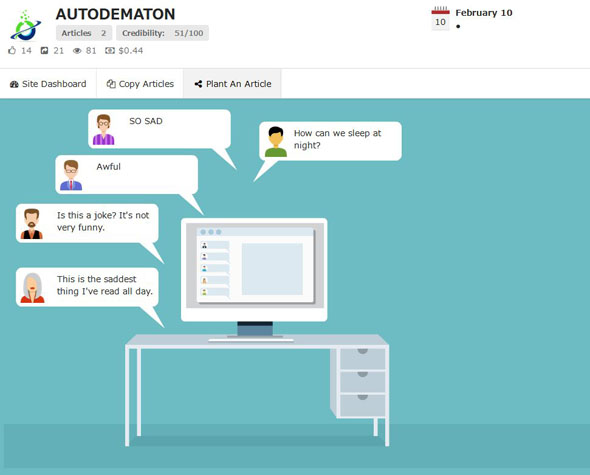Click the eye views icon
590x475 pixels.
pyautogui.click(x=77, y=51)
